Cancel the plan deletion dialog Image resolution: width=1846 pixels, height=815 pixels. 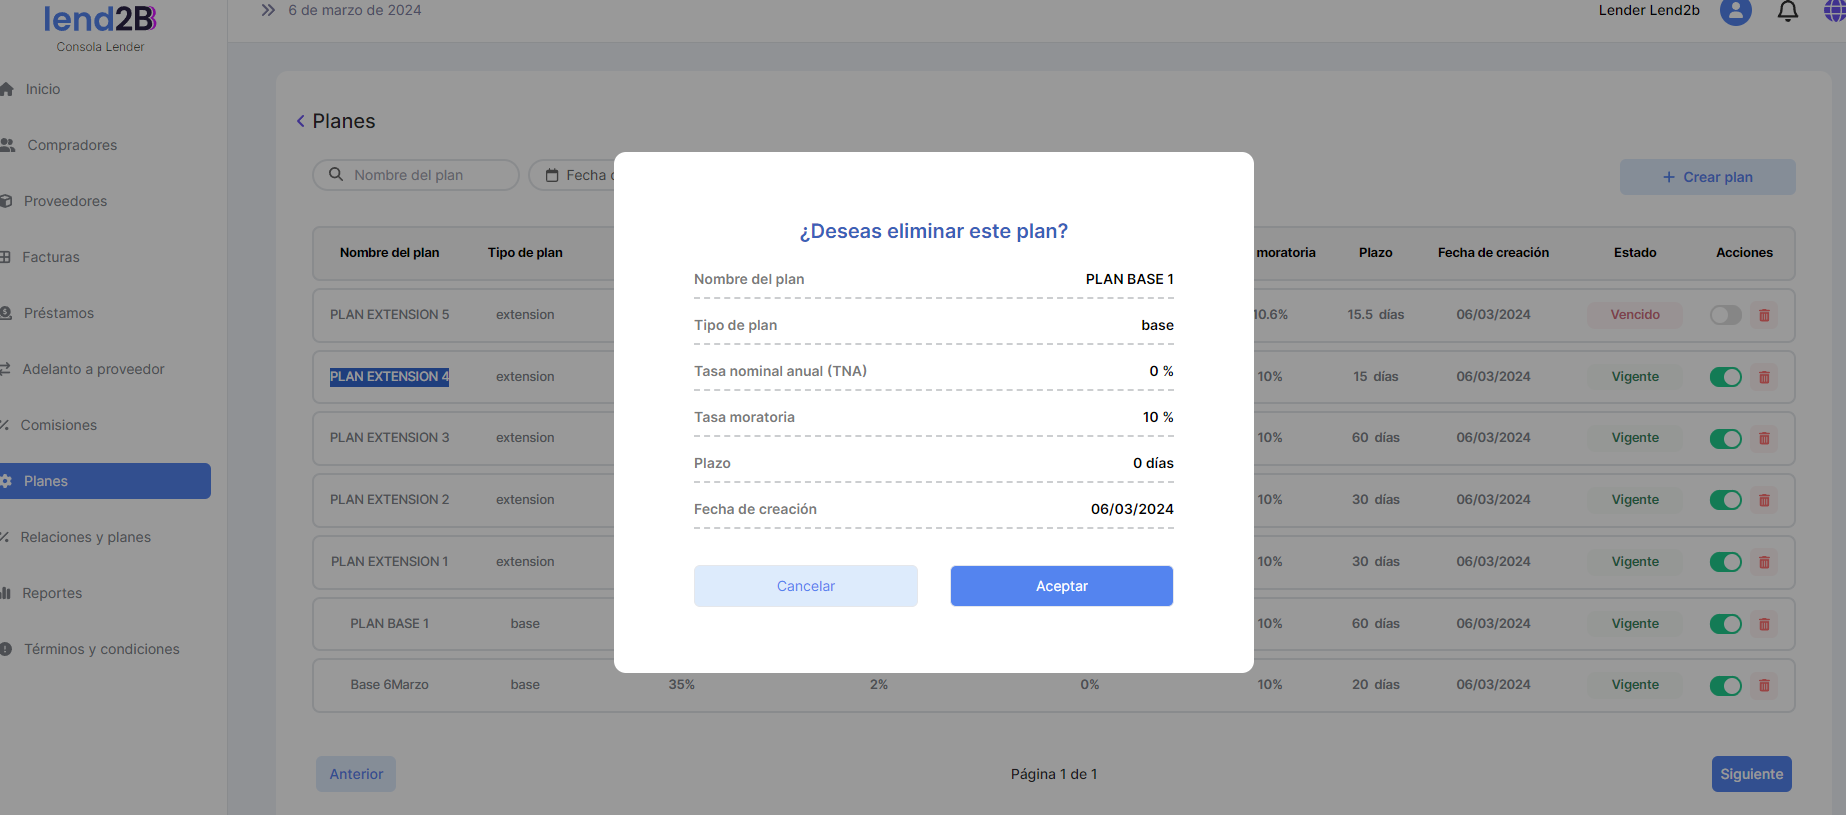(x=805, y=586)
